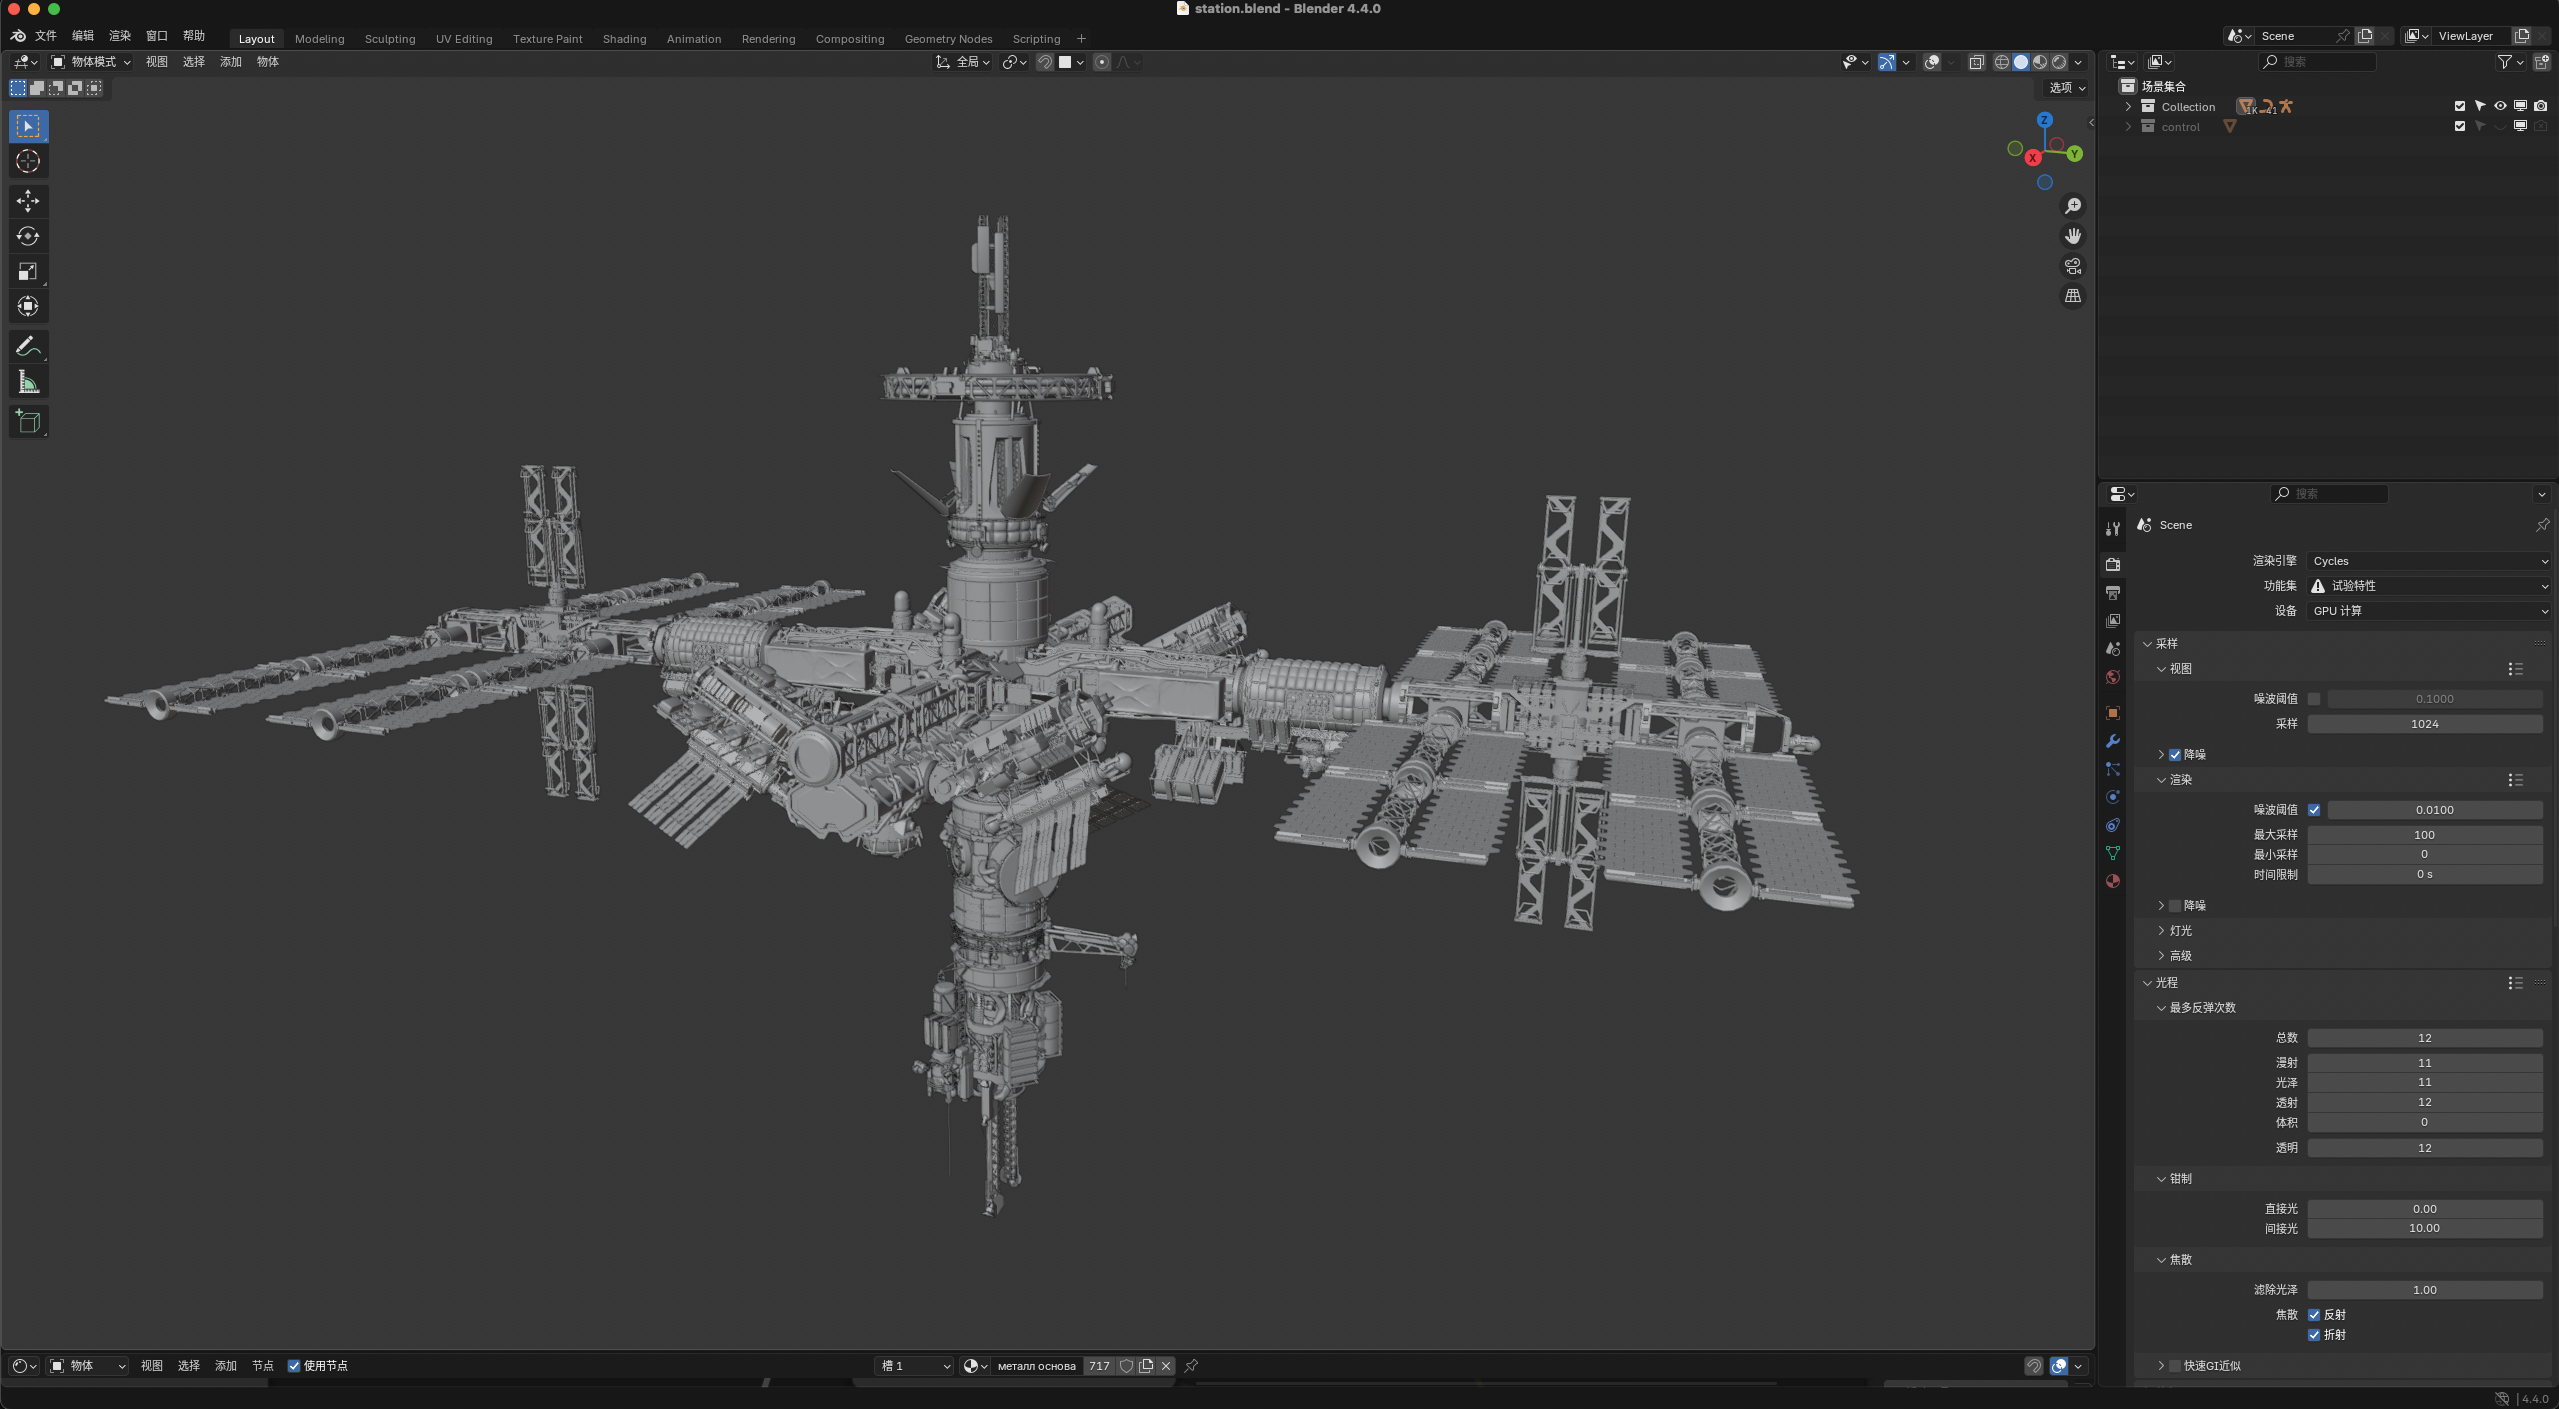
Task: Open the 帮助 menu
Action: pos(194,36)
